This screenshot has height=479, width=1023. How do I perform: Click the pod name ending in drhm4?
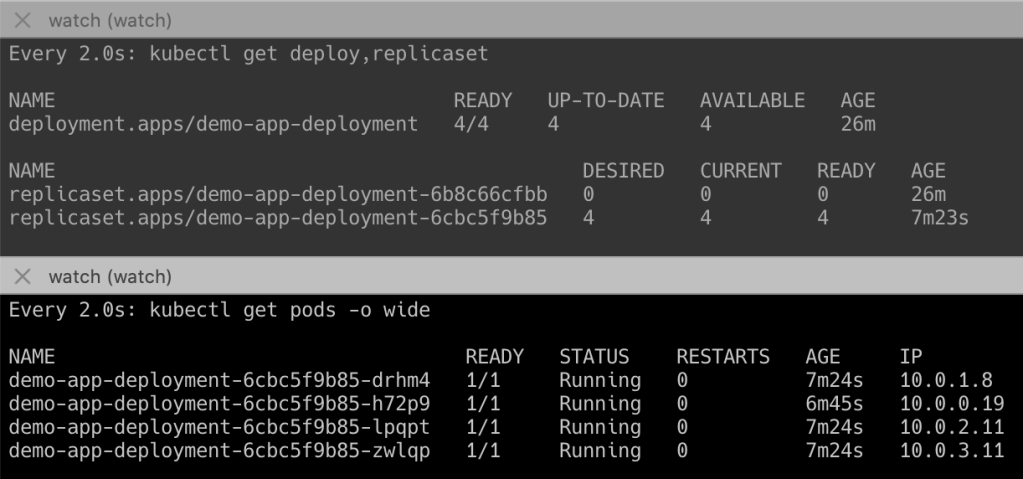pos(219,380)
